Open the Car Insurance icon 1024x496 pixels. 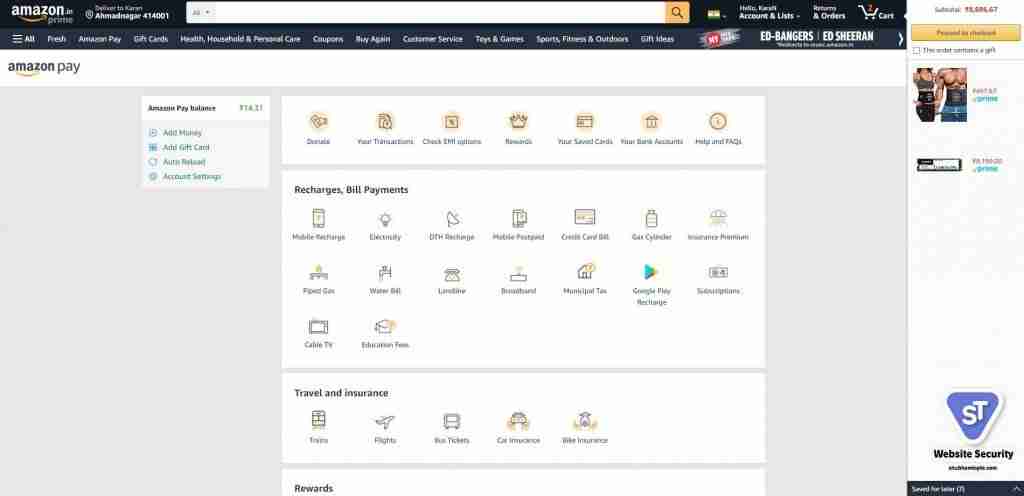[x=519, y=422]
